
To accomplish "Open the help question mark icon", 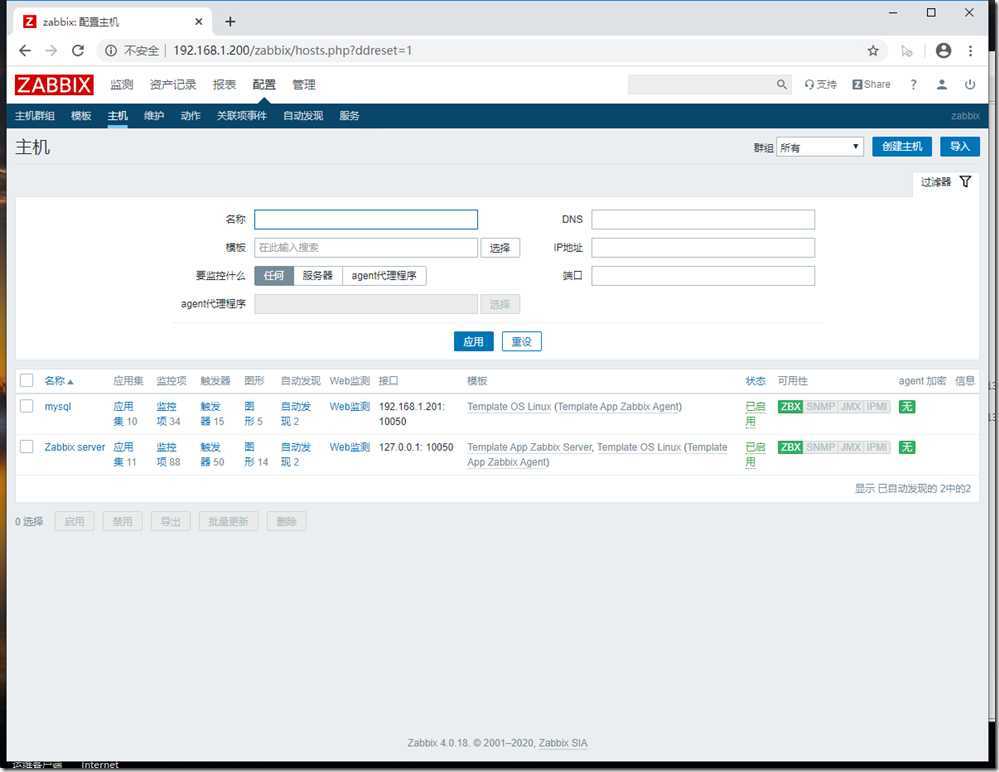I will (x=913, y=85).
